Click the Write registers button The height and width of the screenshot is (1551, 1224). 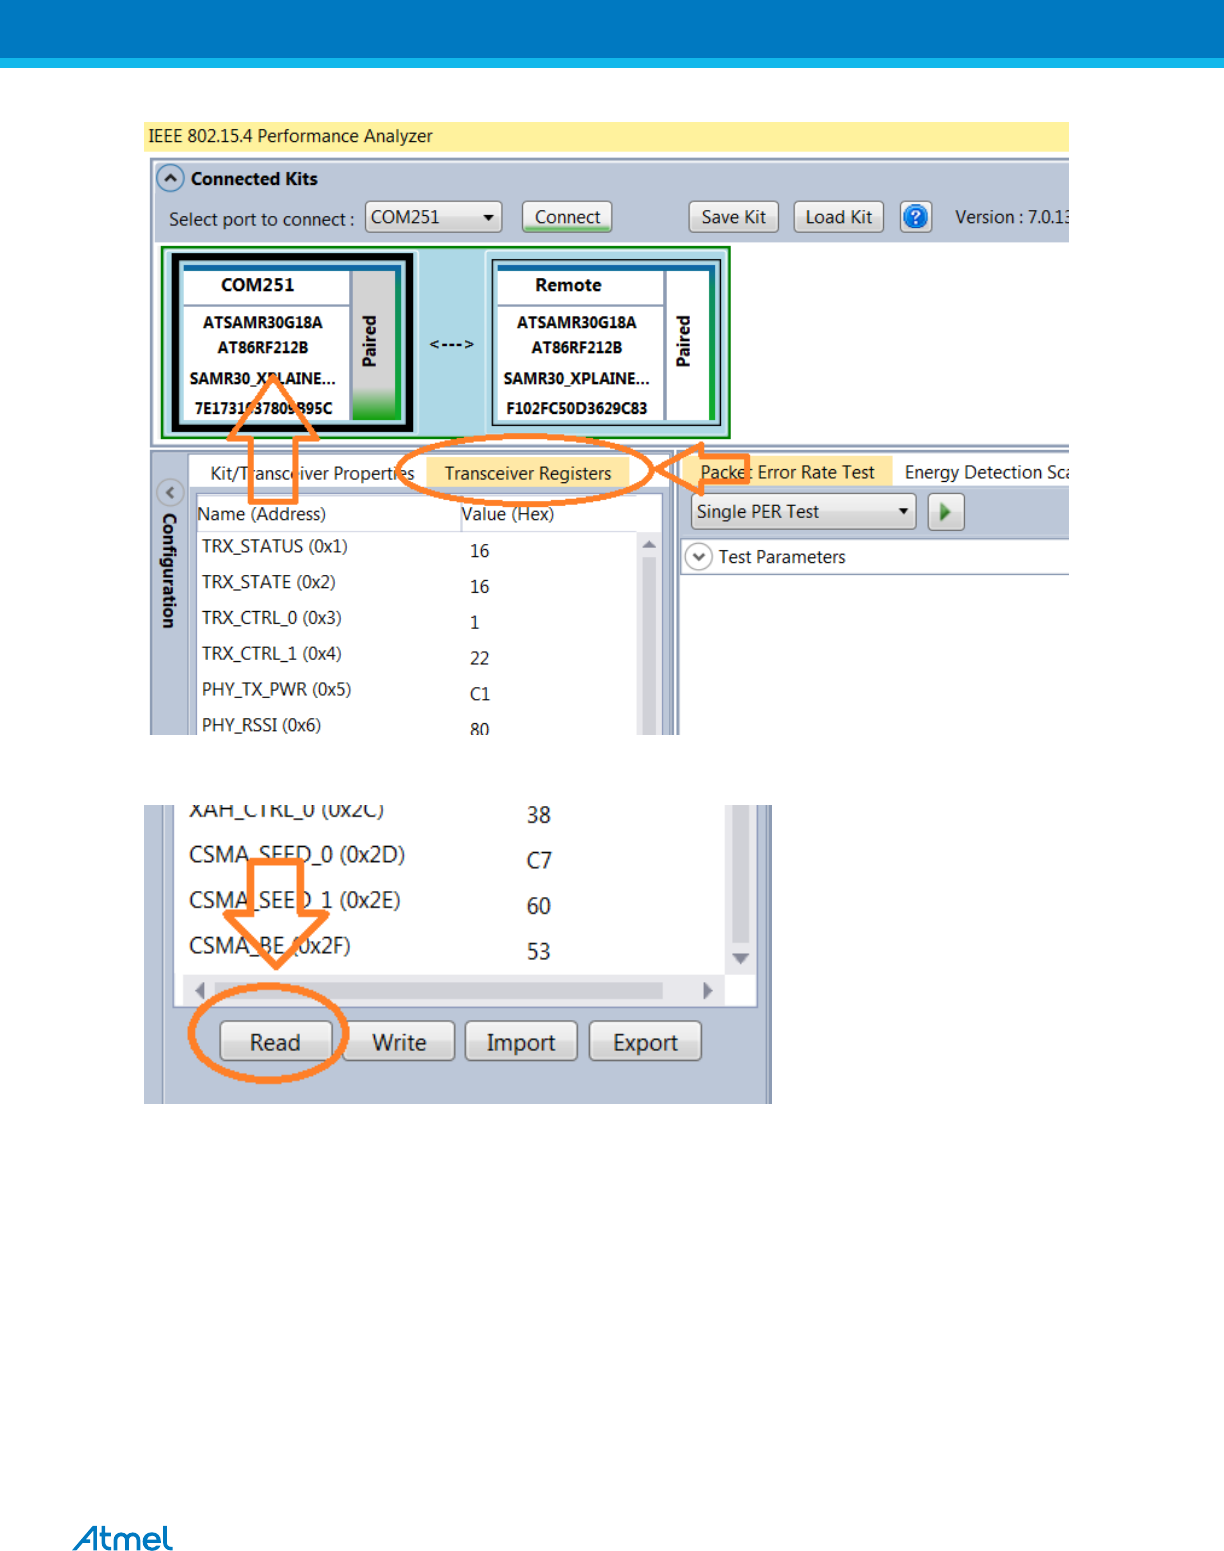tap(399, 1042)
